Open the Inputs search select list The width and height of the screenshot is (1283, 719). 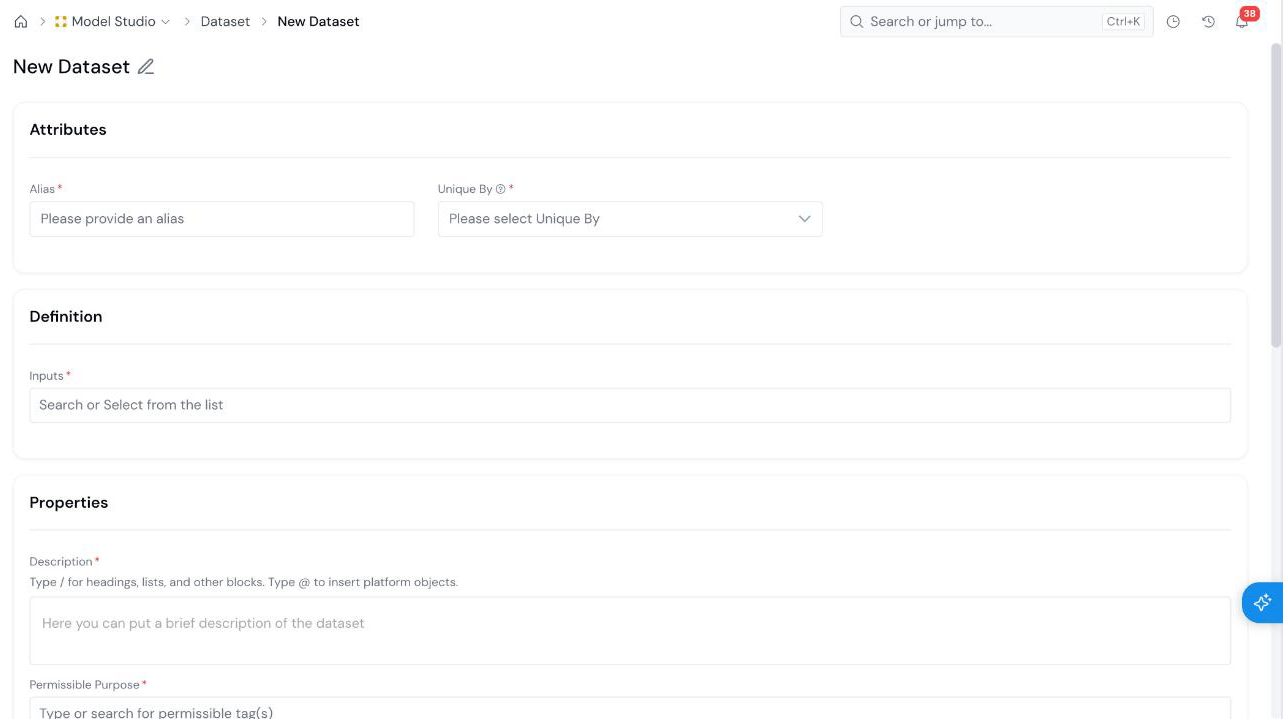[x=630, y=405]
